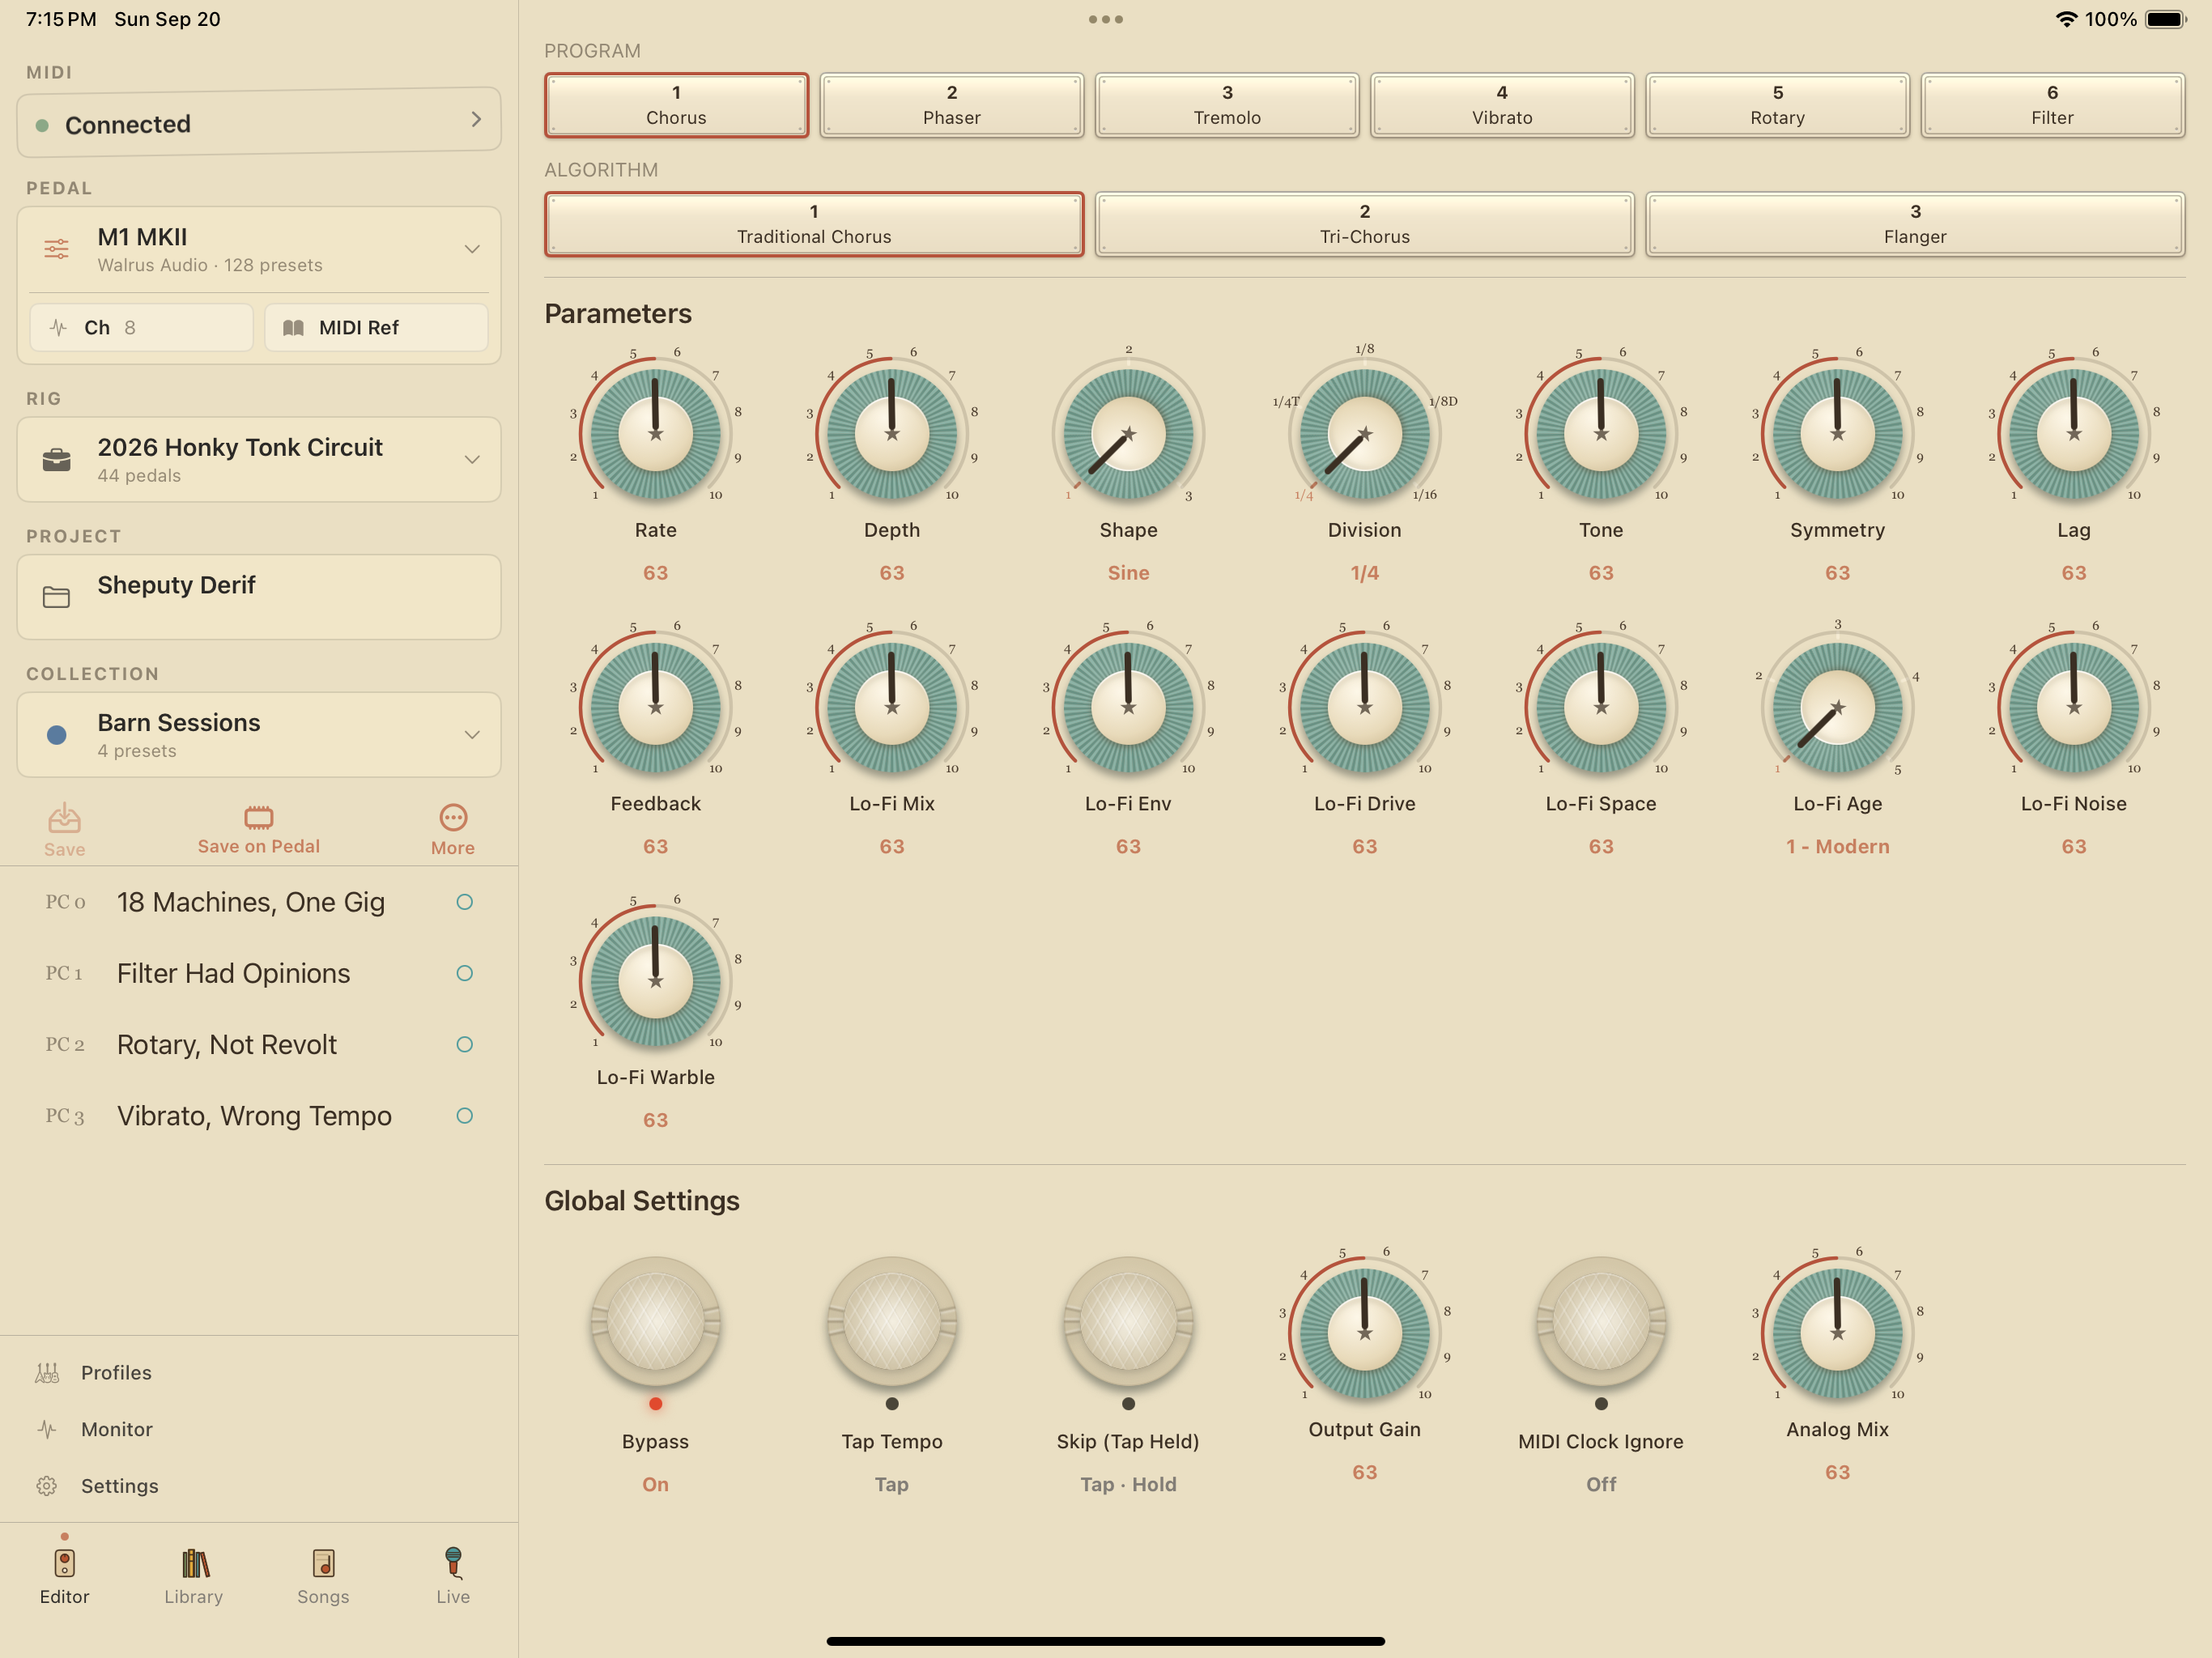
Task: Click the Lo-Fi Noise knob
Action: [2074, 707]
